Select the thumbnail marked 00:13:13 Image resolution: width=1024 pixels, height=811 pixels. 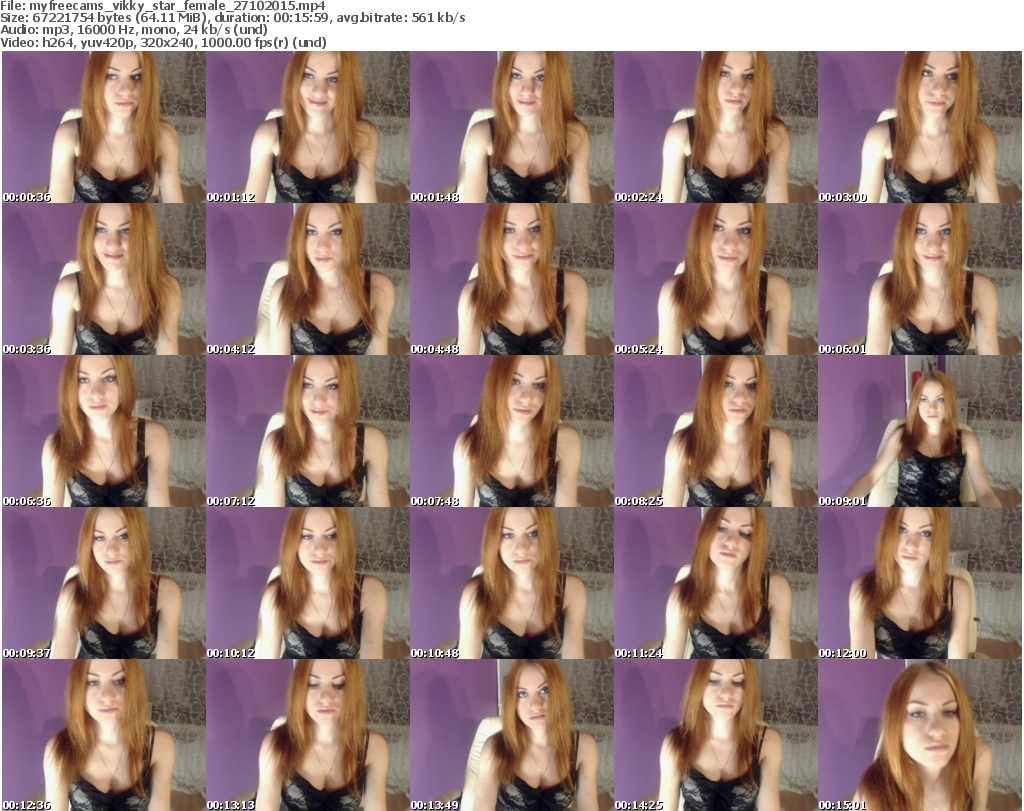tap(308, 735)
